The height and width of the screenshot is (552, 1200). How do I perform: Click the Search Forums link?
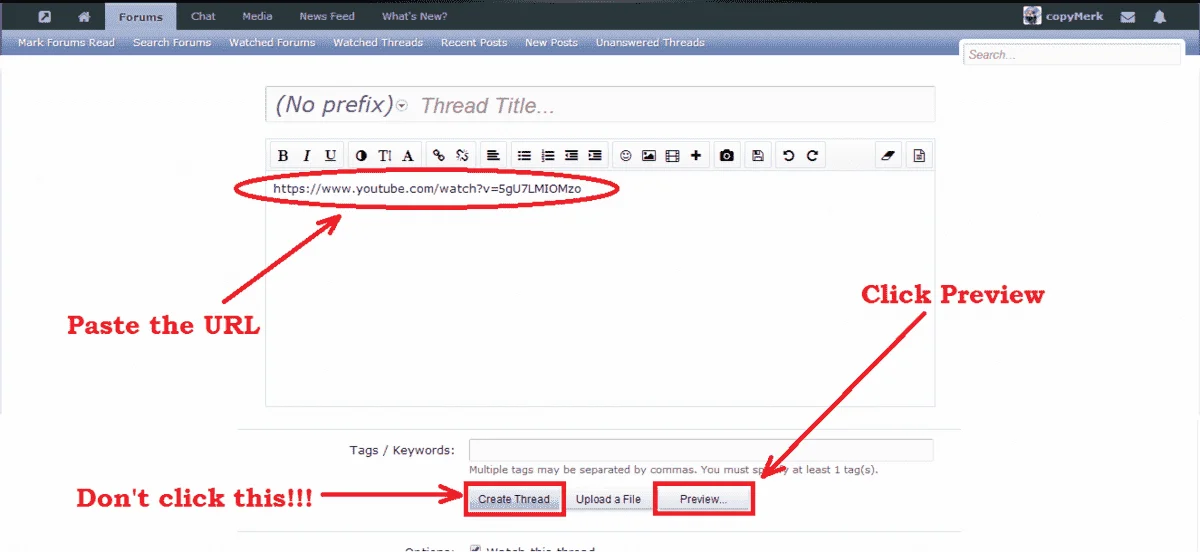[172, 43]
